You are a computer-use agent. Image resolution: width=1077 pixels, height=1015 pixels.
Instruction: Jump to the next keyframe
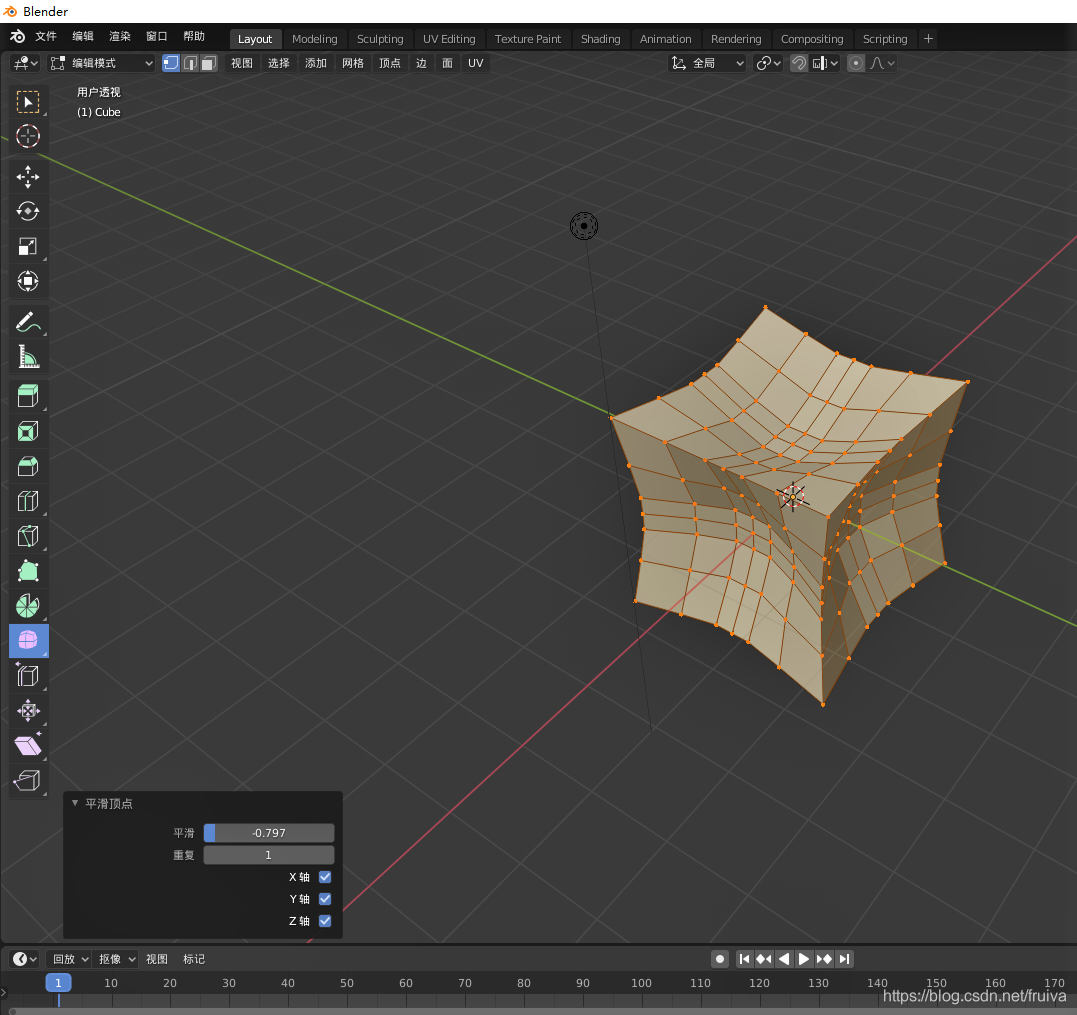[824, 959]
